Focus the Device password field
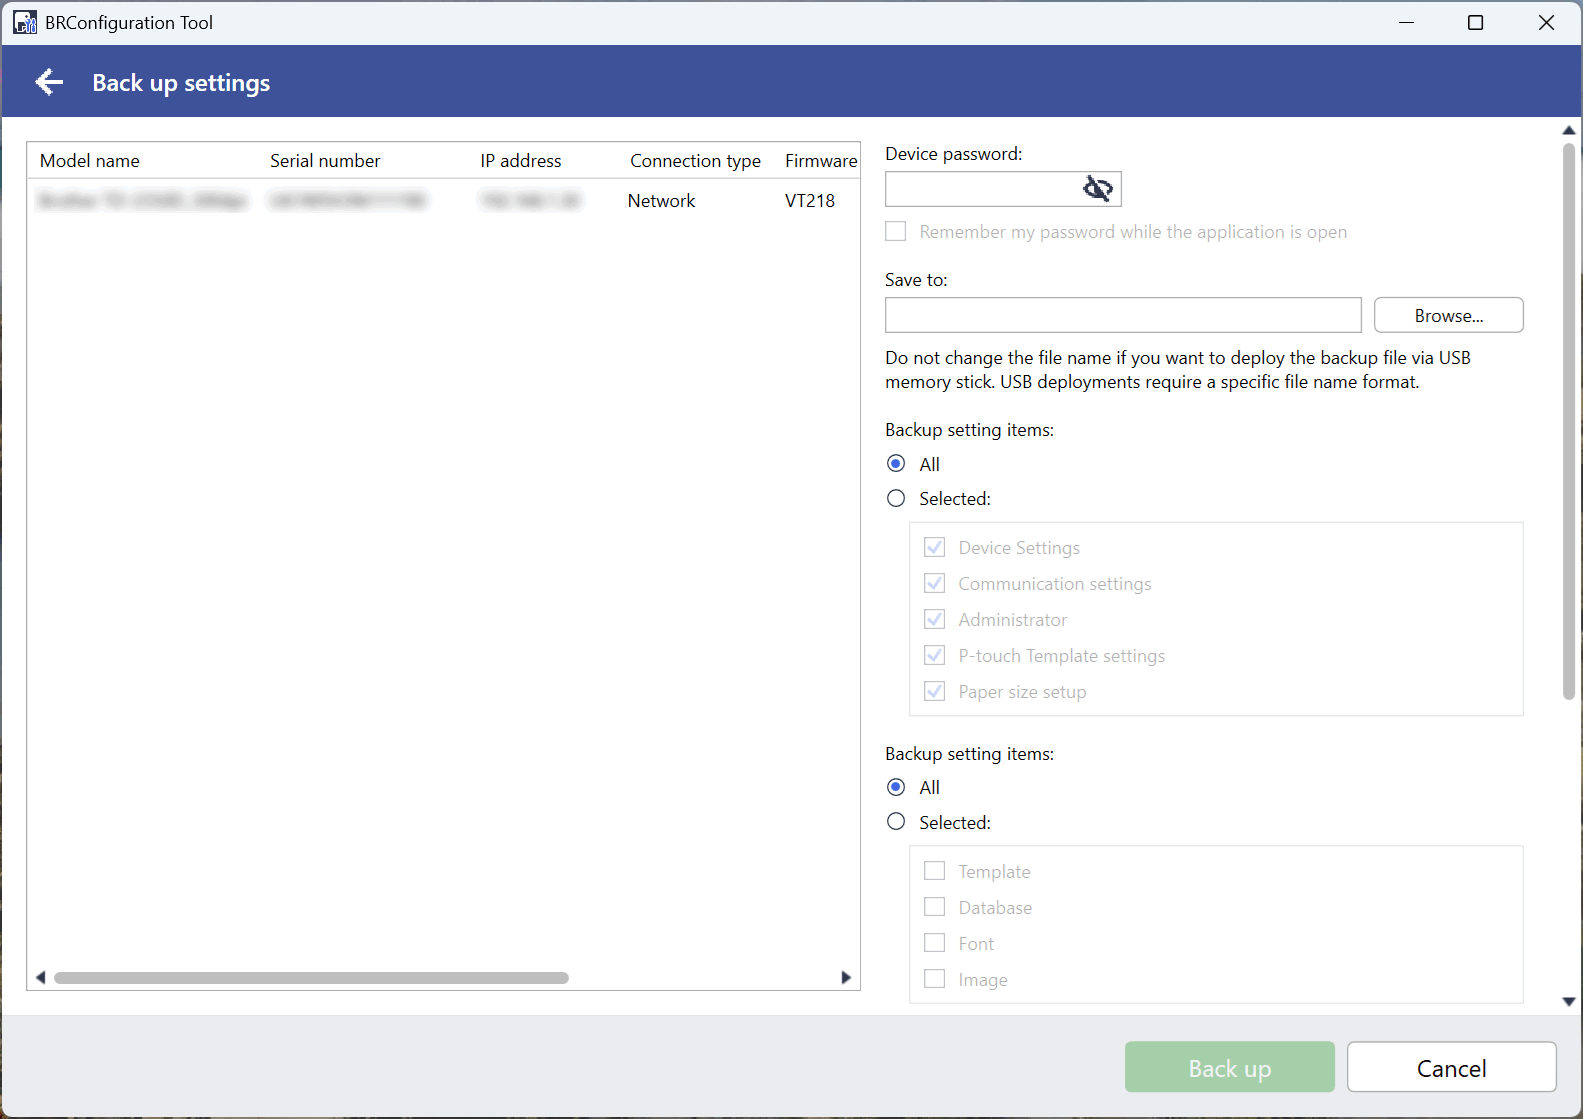 [x=982, y=189]
